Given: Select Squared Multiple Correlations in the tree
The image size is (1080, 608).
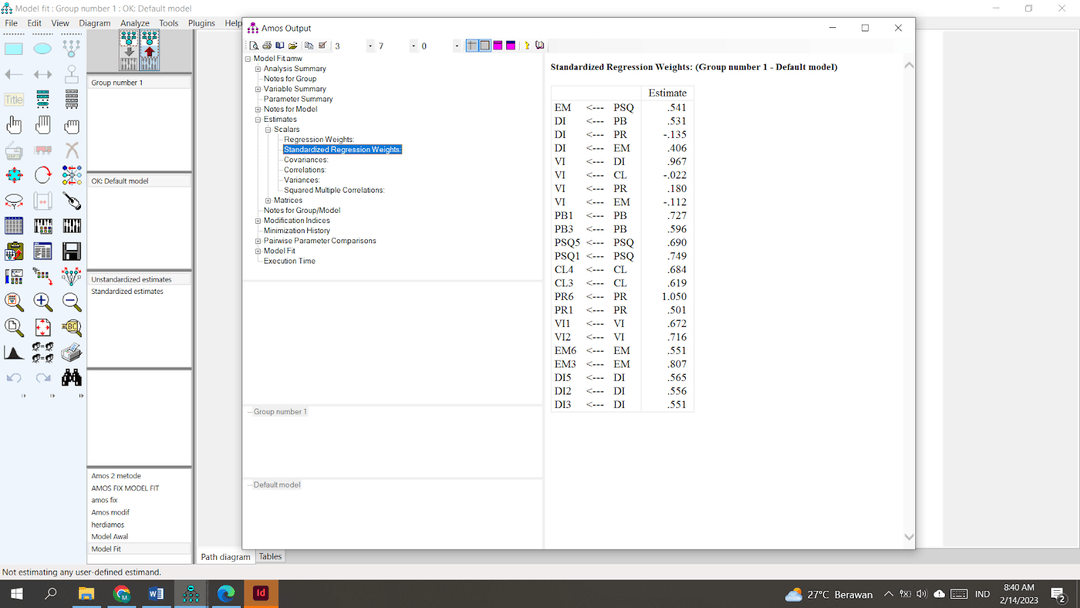Looking at the screenshot, I should point(334,190).
